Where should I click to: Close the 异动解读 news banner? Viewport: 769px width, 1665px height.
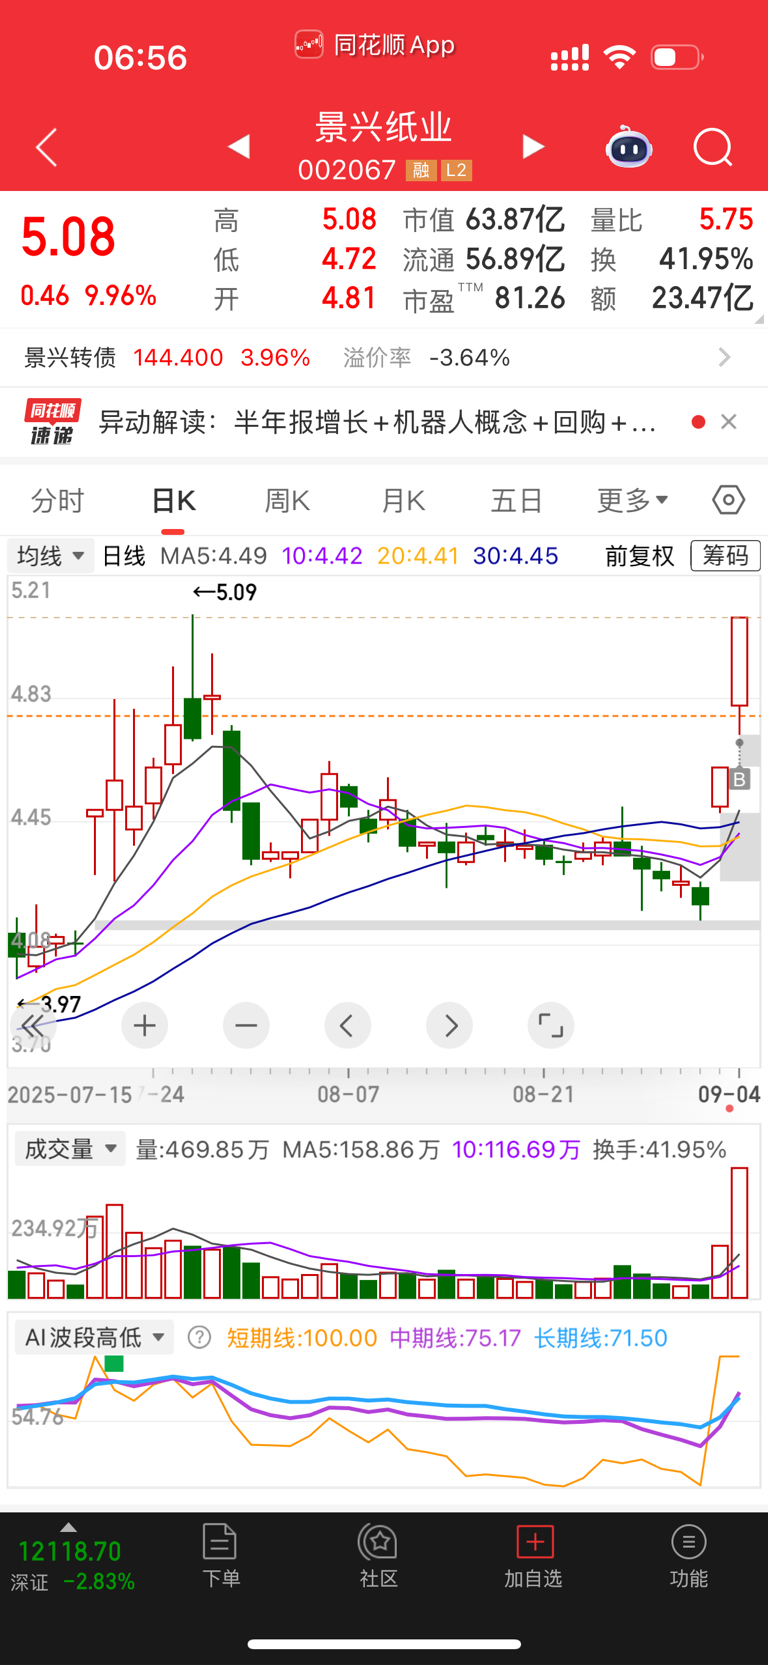(x=729, y=422)
